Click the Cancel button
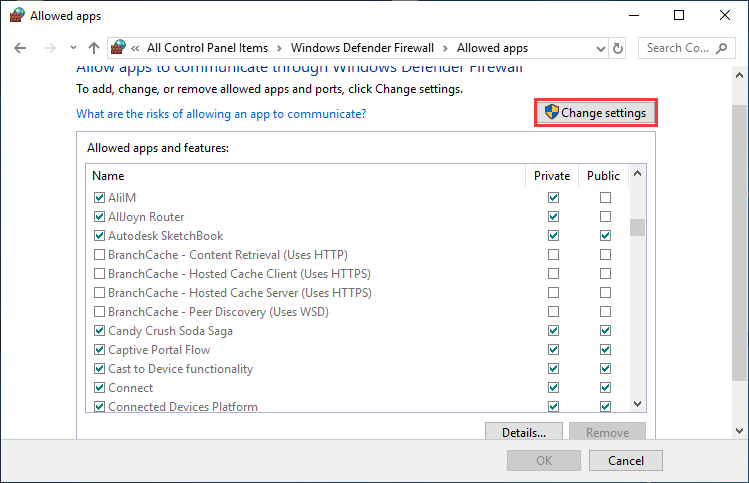This screenshot has height=483, width=749. [626, 461]
